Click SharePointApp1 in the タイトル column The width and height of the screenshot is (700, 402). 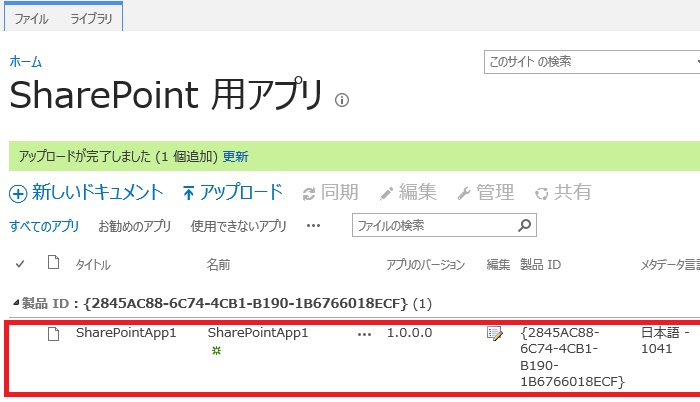point(126,333)
